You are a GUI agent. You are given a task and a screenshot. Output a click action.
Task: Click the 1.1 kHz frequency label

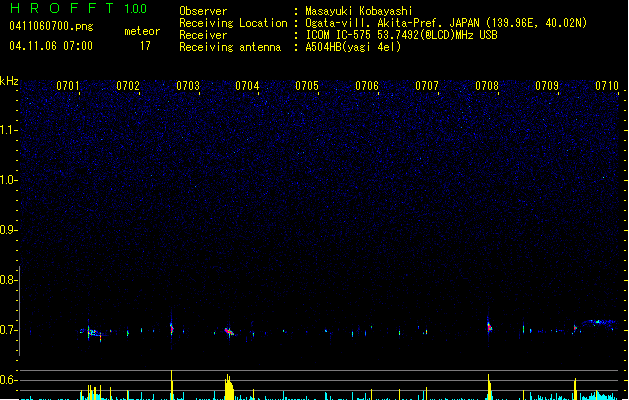[x=8, y=130]
